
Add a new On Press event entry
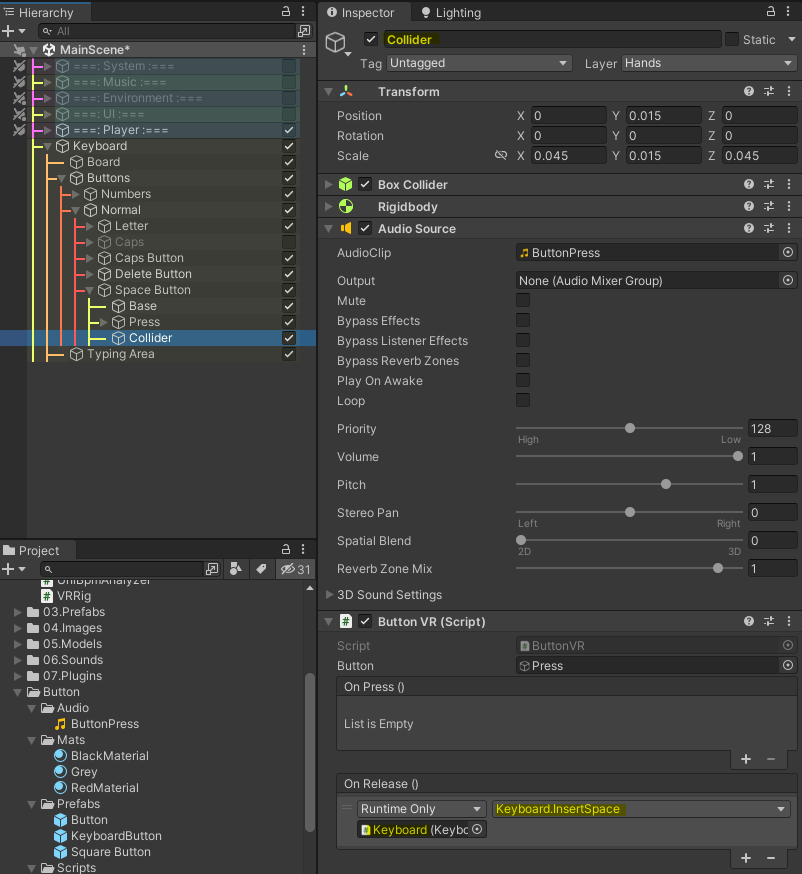coord(746,759)
